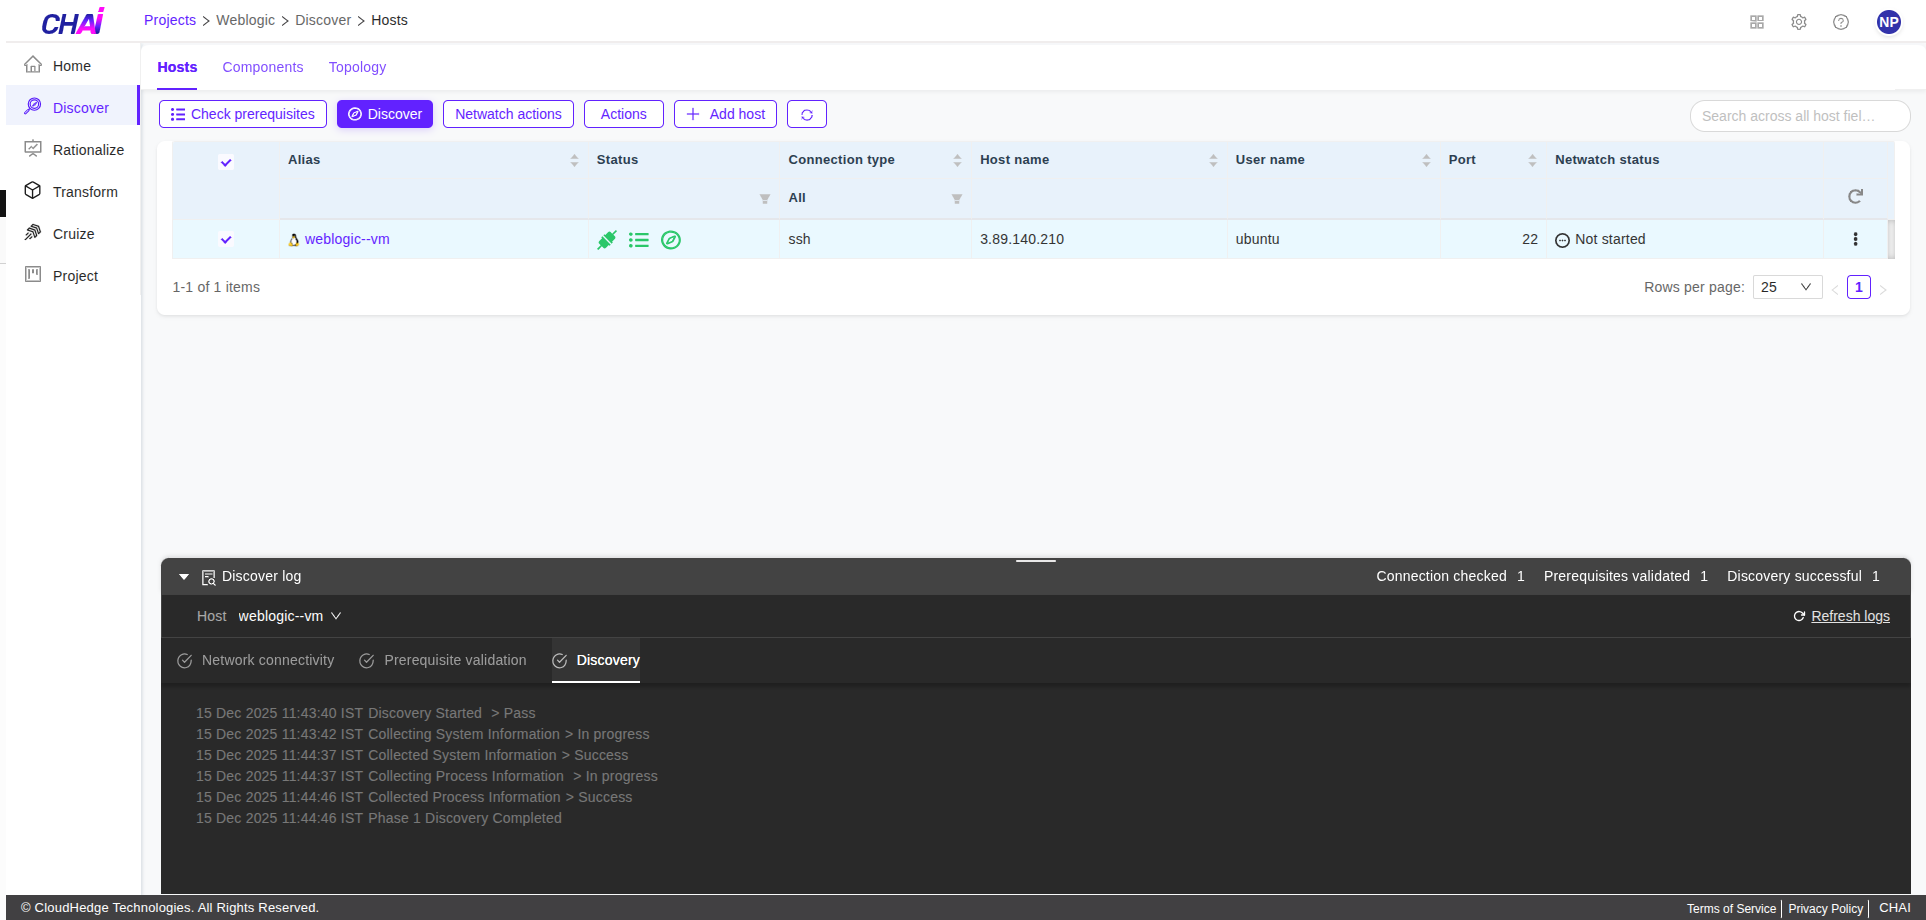
Task: Collapse the Discover log panel
Action: 184,576
